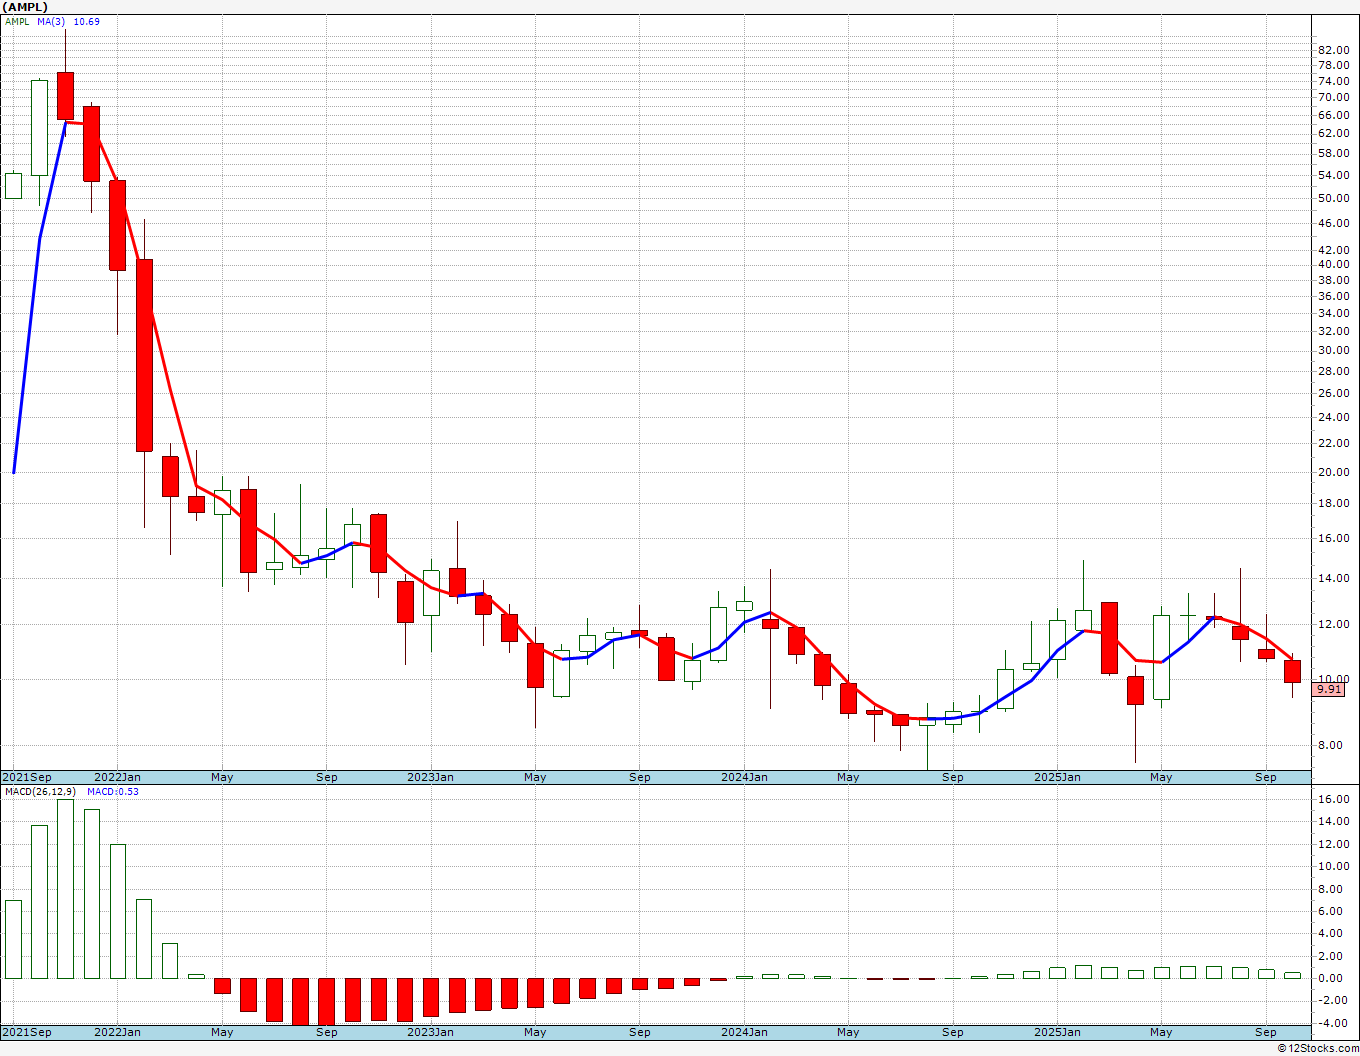Open the 12Stocks.com copyright credit
1360x1056 pixels.
coord(1318,1048)
